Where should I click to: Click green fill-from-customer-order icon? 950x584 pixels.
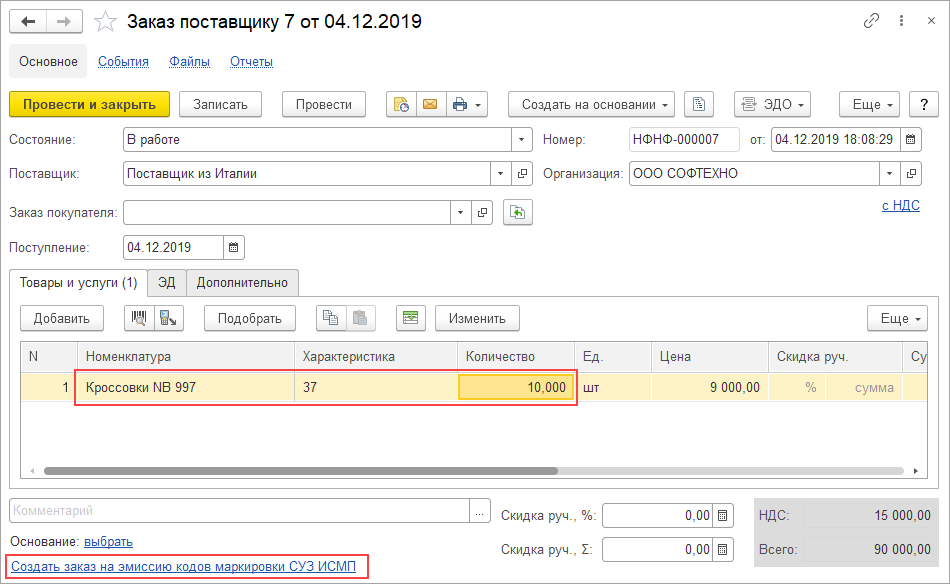(517, 213)
